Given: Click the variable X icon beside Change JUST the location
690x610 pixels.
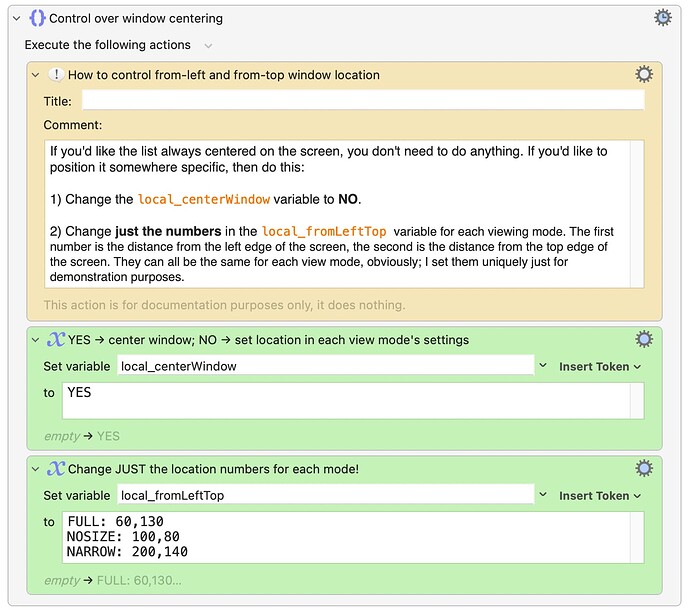Looking at the screenshot, I should pos(56,469).
